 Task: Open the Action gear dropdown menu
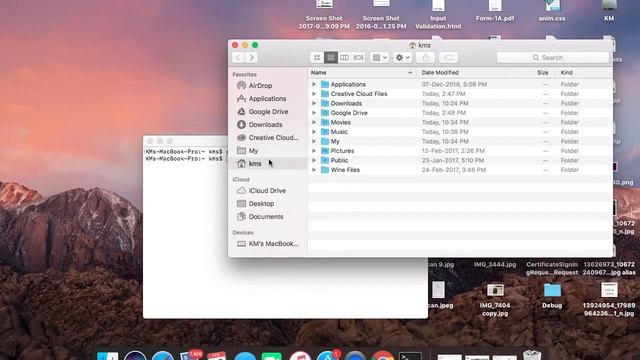[x=402, y=58]
